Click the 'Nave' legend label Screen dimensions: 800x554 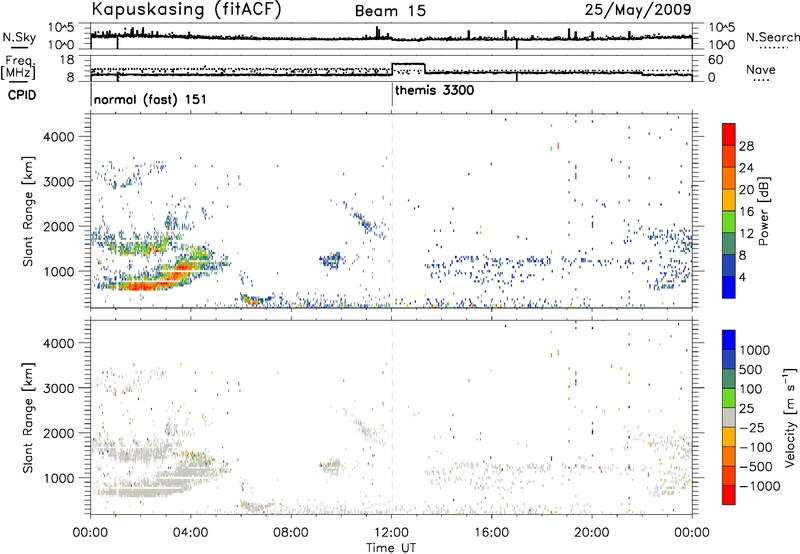pos(761,70)
